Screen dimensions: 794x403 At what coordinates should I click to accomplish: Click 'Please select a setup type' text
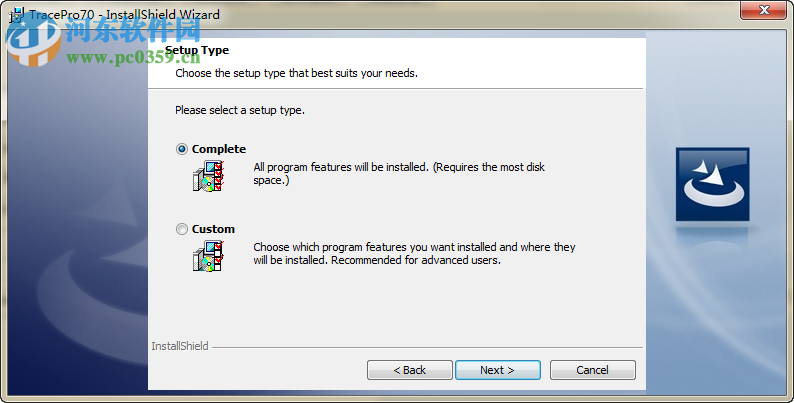pos(239,110)
